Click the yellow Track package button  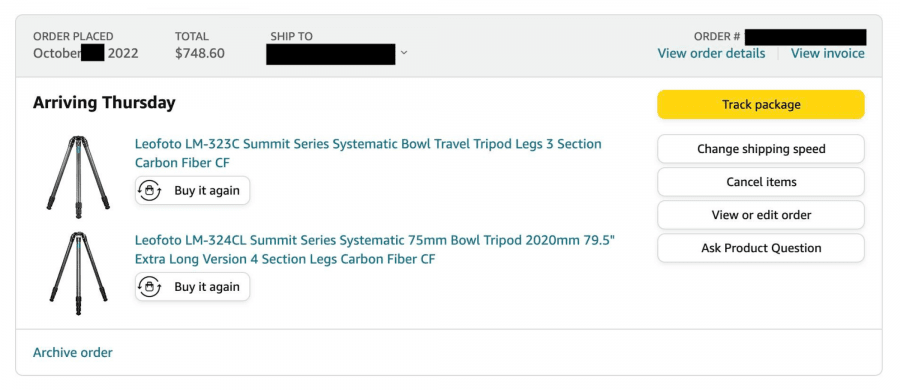click(761, 105)
